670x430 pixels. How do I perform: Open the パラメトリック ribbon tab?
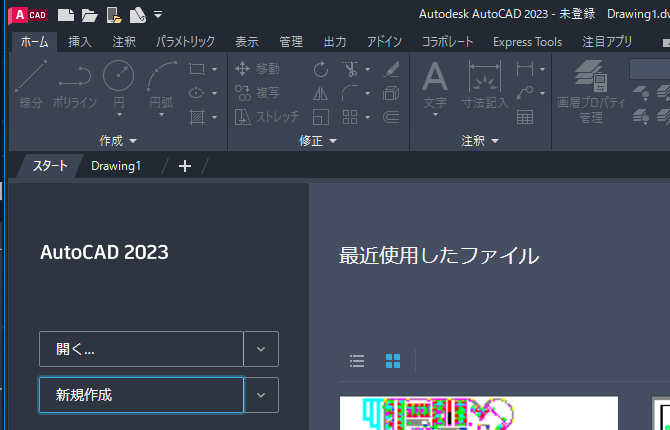pos(185,42)
